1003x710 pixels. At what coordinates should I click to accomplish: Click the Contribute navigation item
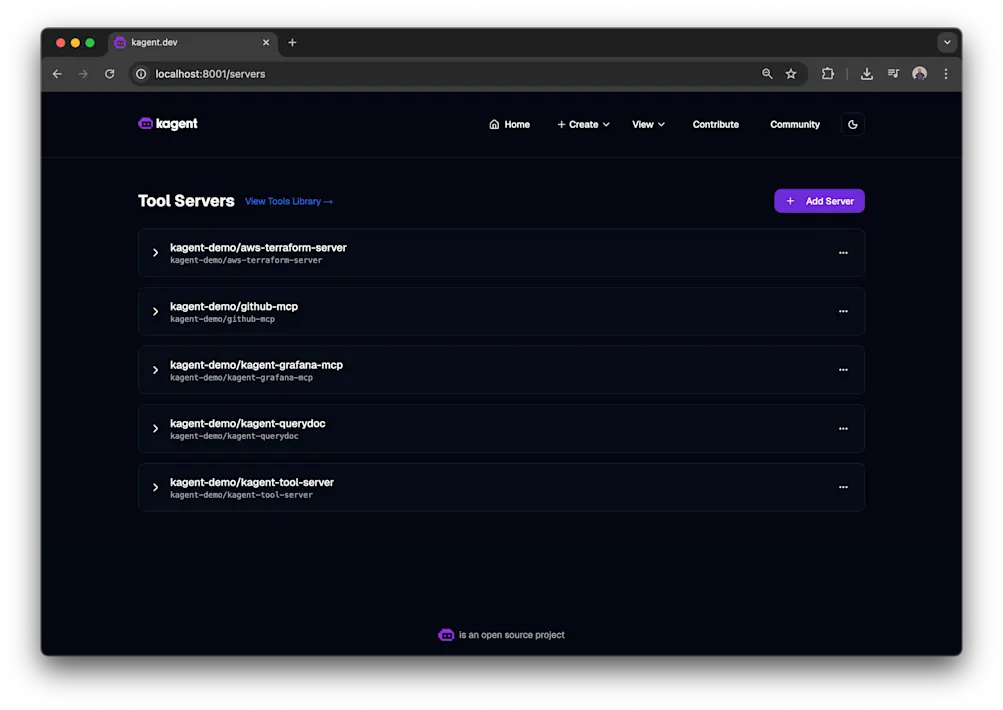(x=715, y=124)
